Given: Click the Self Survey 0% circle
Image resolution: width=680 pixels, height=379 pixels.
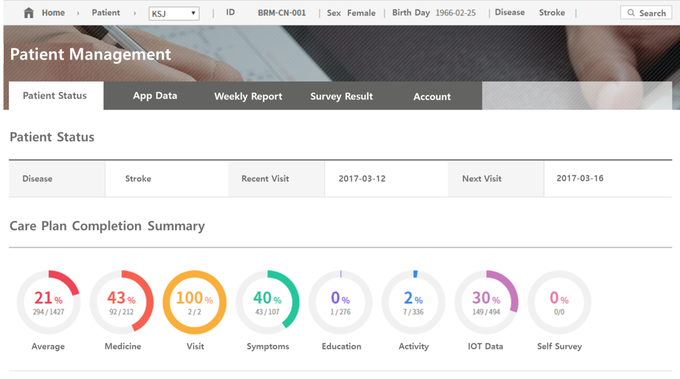Looking at the screenshot, I should [559, 302].
